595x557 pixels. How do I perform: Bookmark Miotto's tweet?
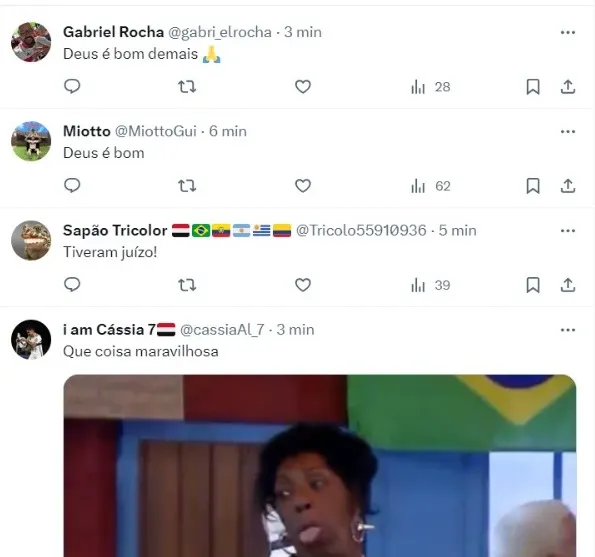tap(533, 186)
